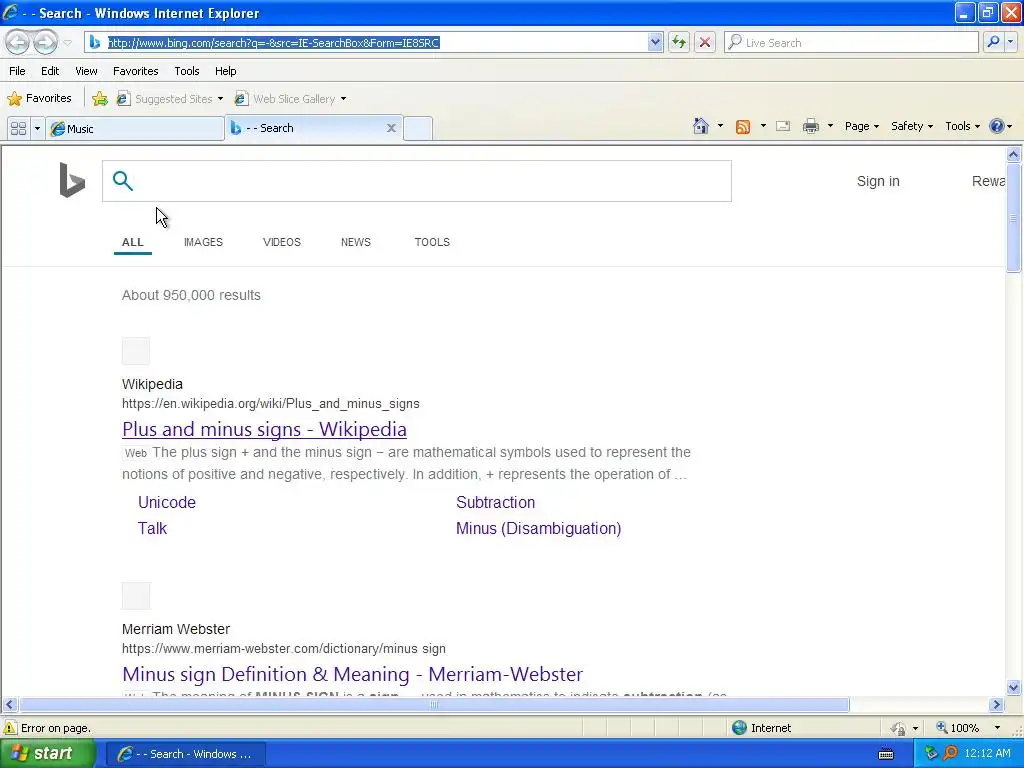This screenshot has height=768, width=1024.
Task: Click the horizontal scrollbar right arrow
Action: pos(996,705)
